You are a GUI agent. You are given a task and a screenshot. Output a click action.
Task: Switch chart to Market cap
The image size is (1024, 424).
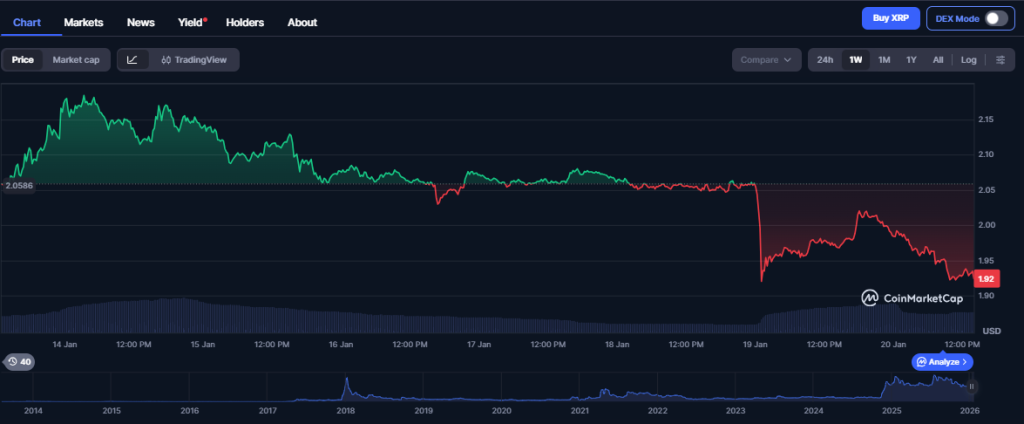tap(76, 60)
